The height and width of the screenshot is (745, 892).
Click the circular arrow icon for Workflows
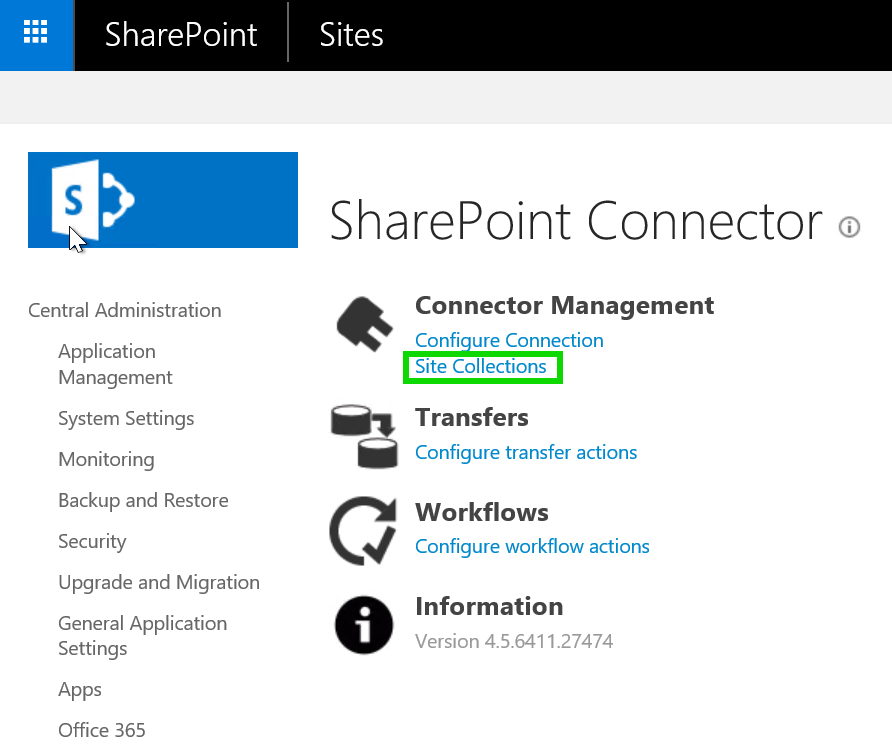(364, 530)
